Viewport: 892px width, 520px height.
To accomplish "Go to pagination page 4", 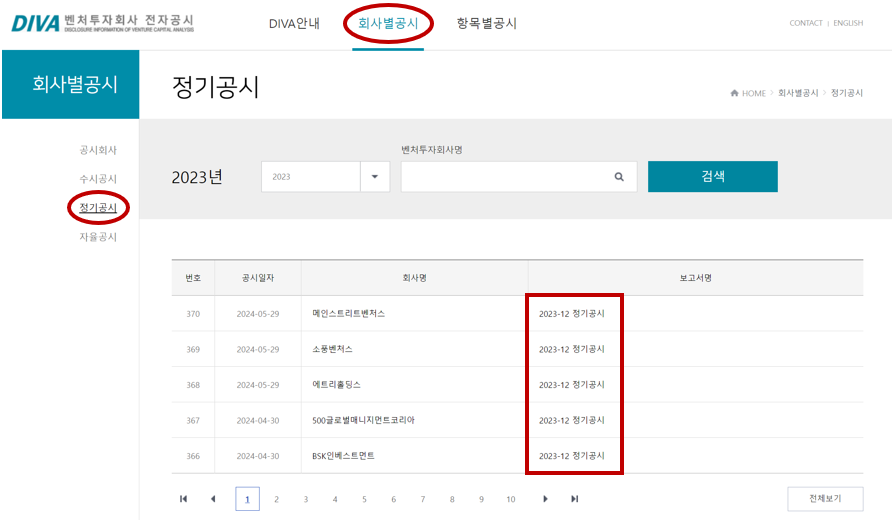I will (x=335, y=499).
